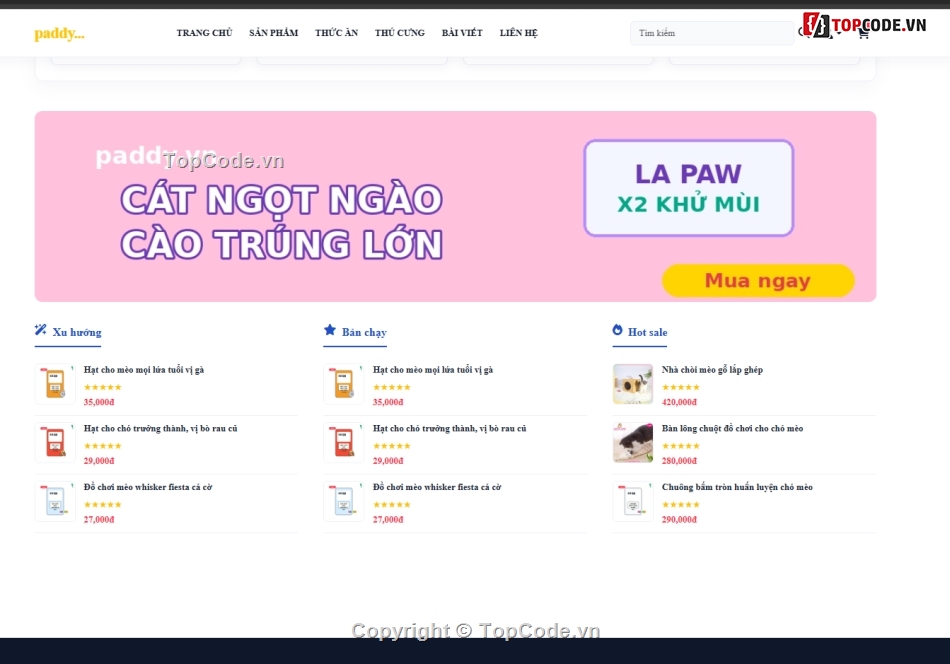Screen dimensions: 950x664
Task: Open the Cát Ngọt Ngào pink banner
Action: 455,206
